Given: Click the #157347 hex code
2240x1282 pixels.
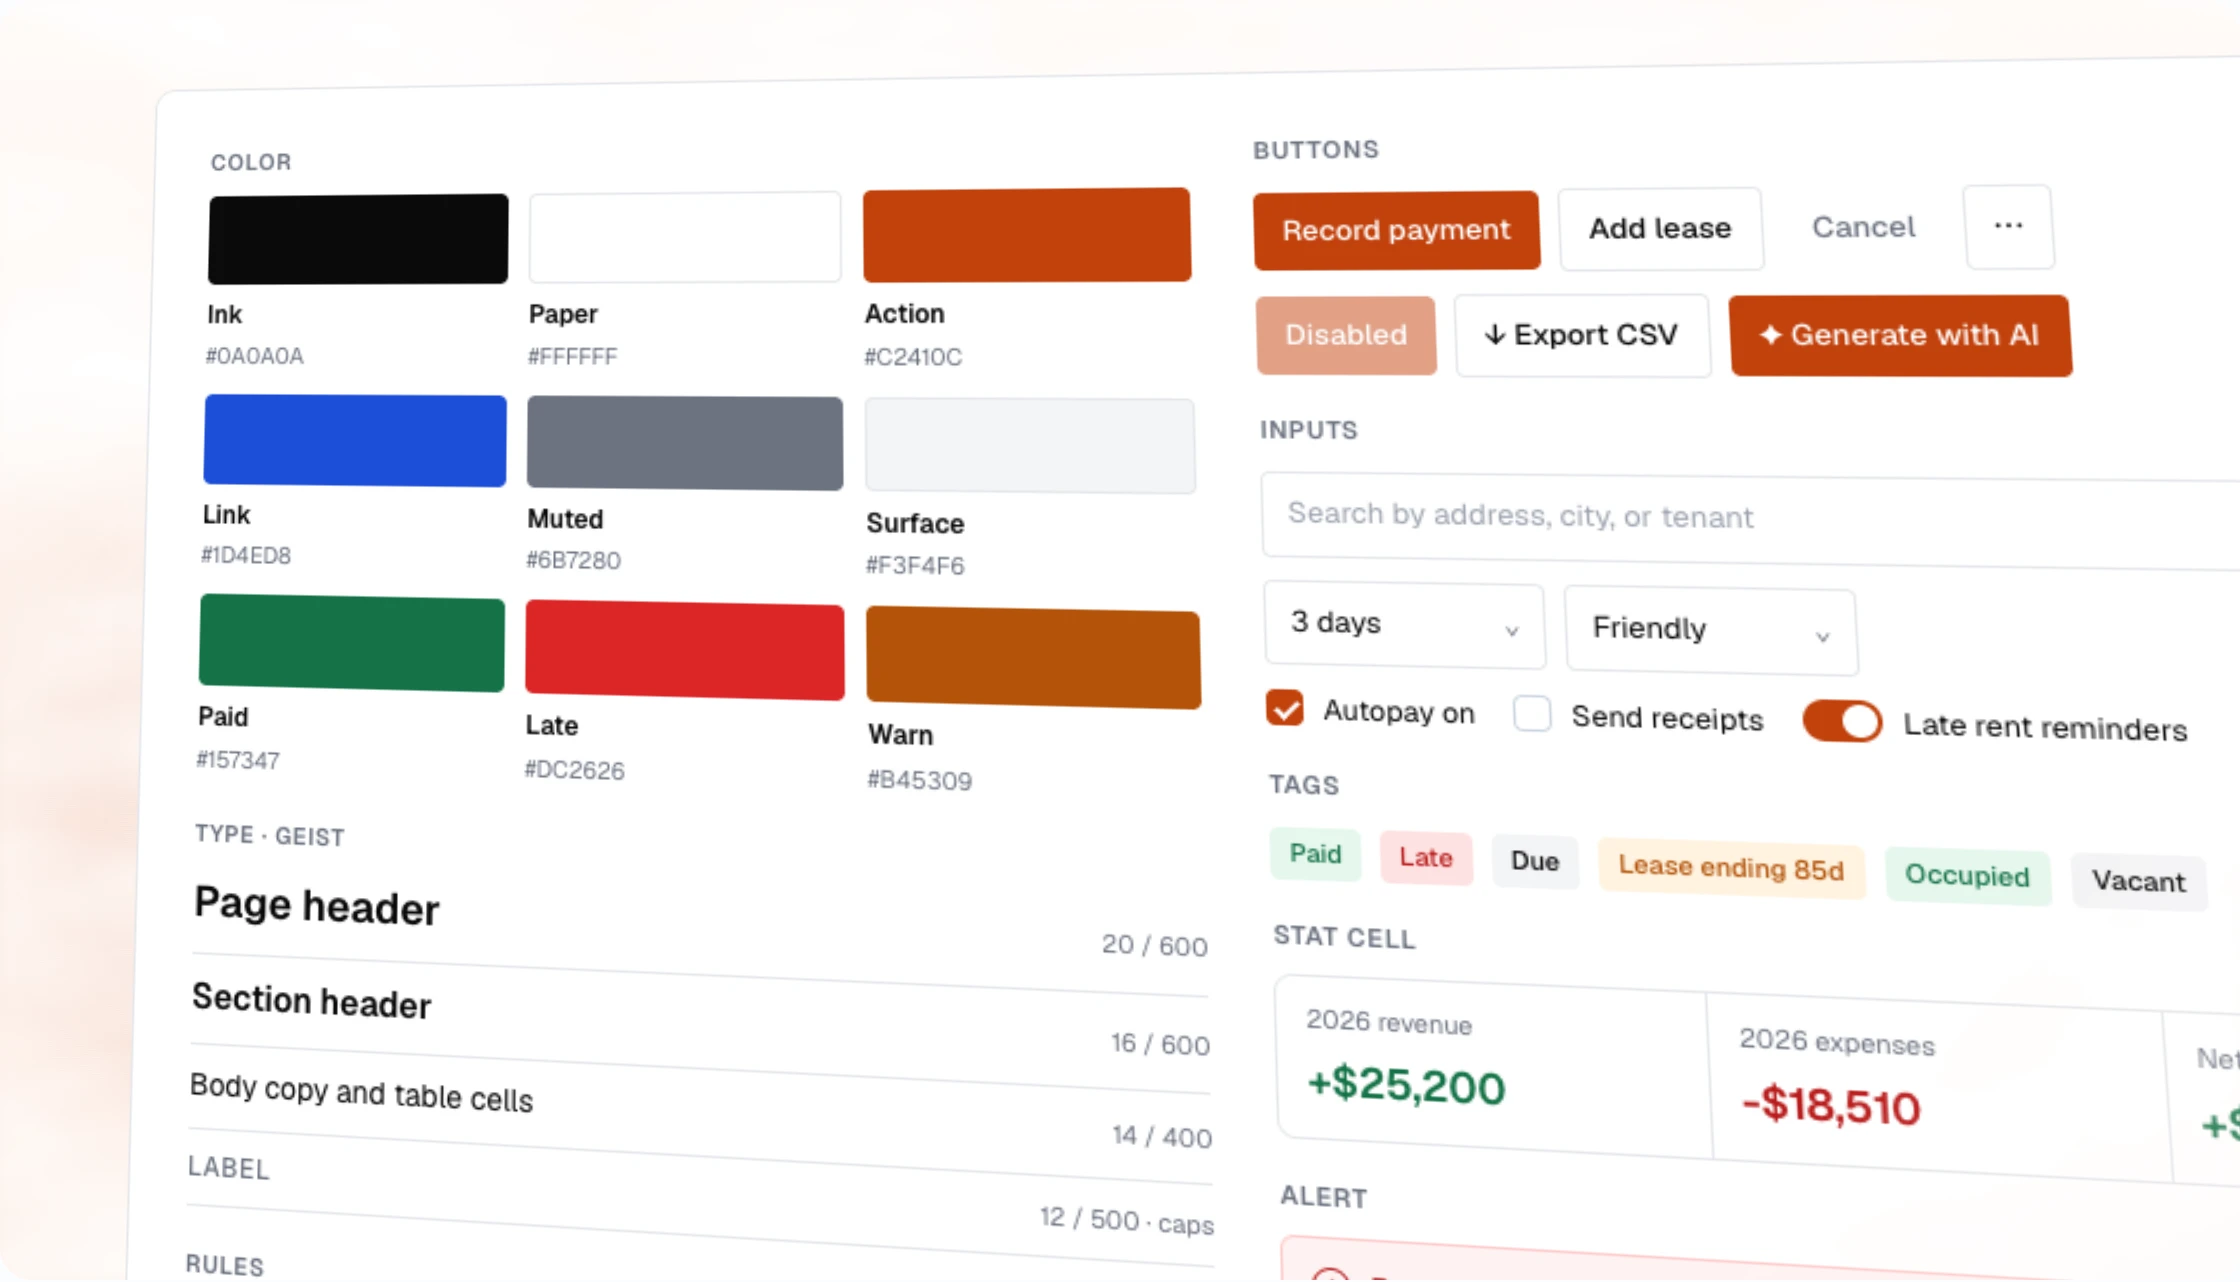Looking at the screenshot, I should 238,760.
